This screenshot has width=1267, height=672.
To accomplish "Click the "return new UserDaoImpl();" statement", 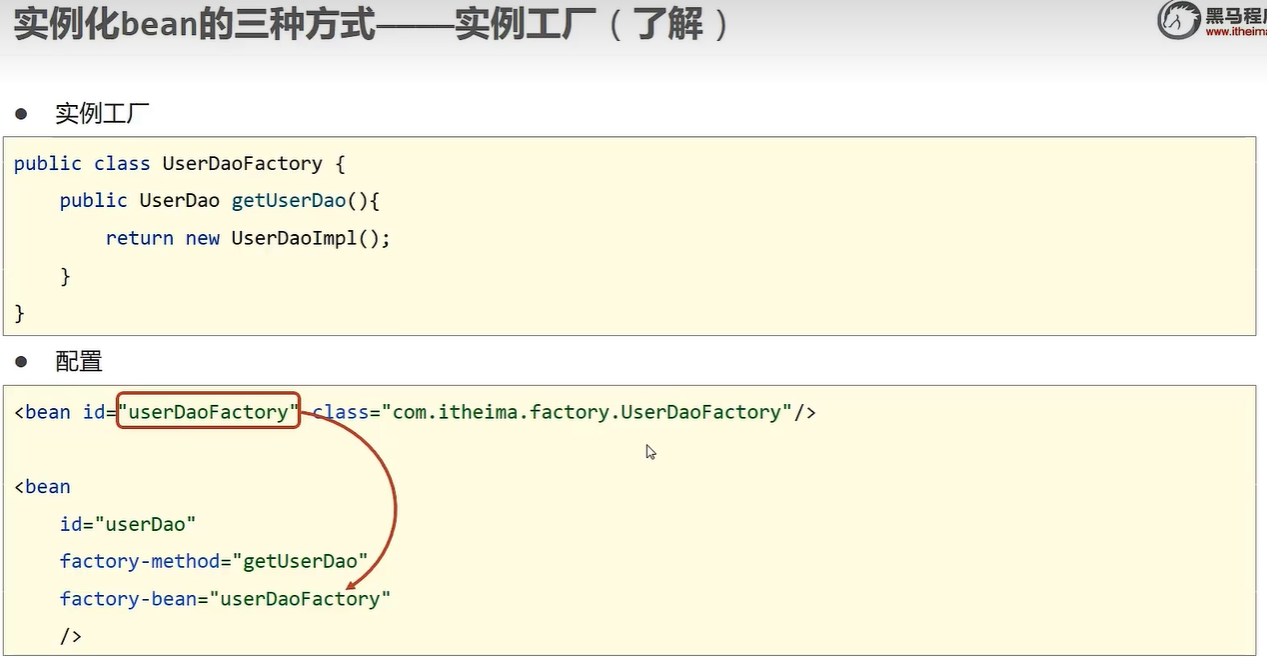I will coord(248,238).
